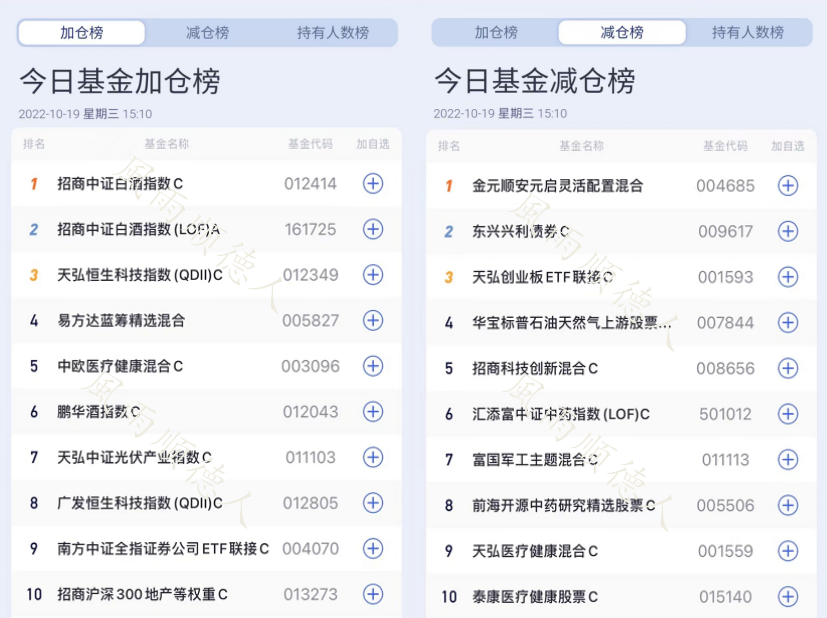Add 天弘恒生科技指数(QDII)C to watchlist

[x=373, y=275]
